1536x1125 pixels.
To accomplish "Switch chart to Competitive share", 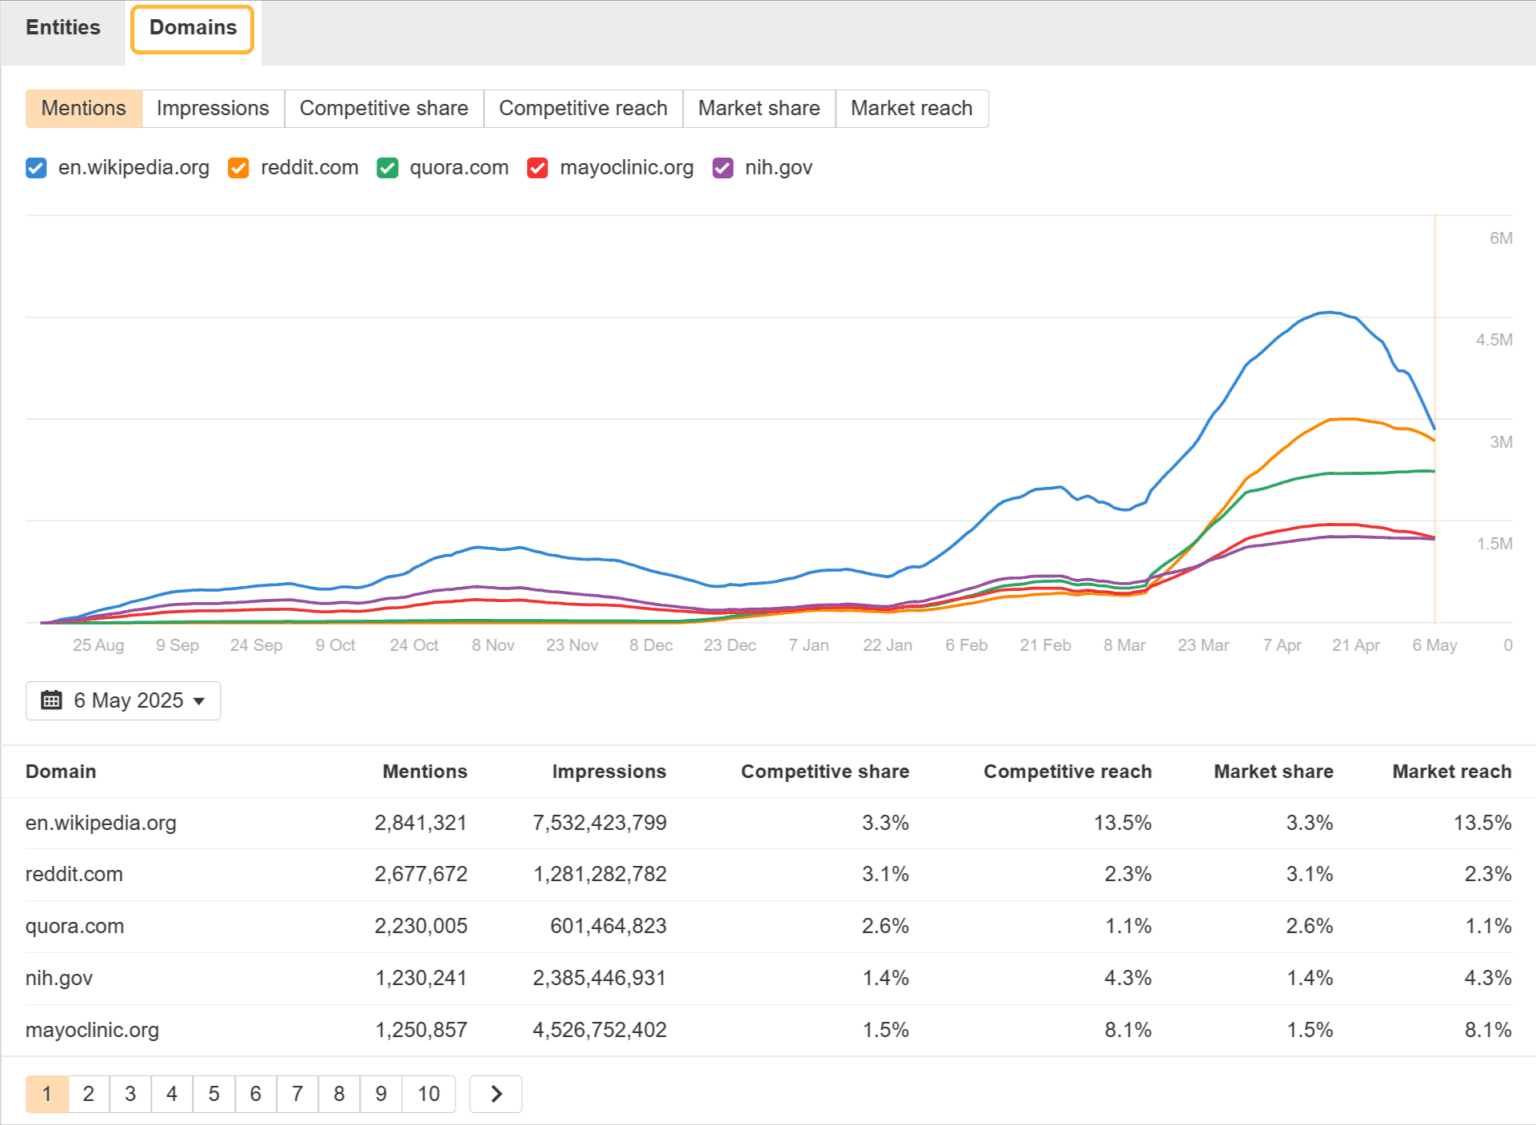I will pos(383,109).
